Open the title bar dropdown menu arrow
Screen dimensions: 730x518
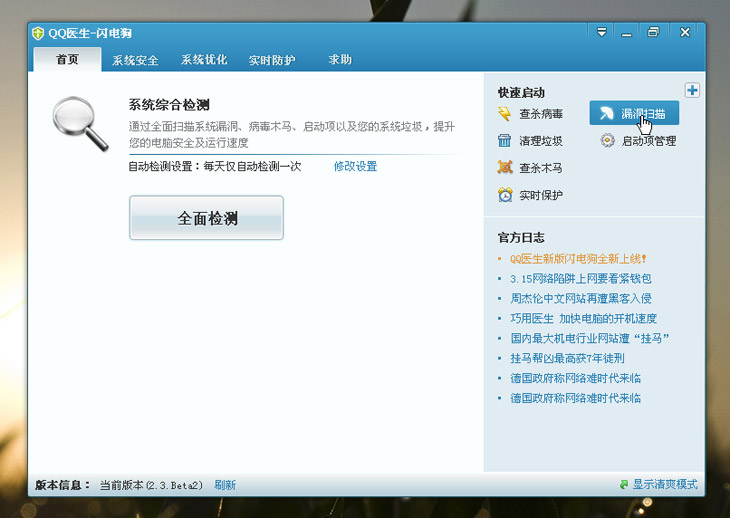click(x=602, y=32)
